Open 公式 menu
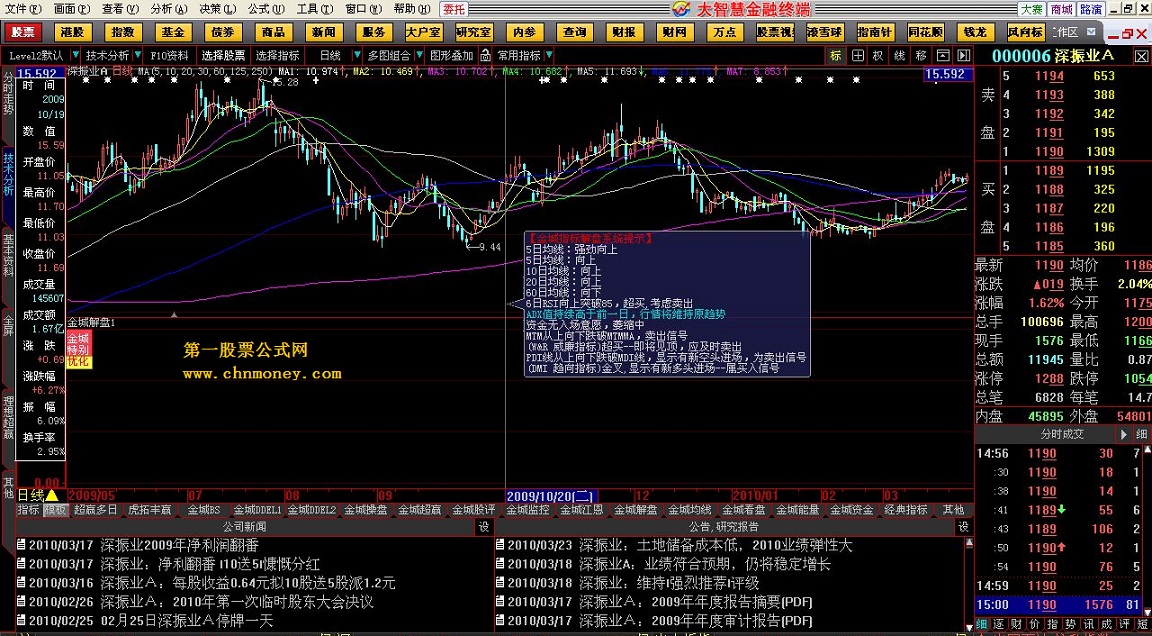The height and width of the screenshot is (636, 1152). pos(266,9)
